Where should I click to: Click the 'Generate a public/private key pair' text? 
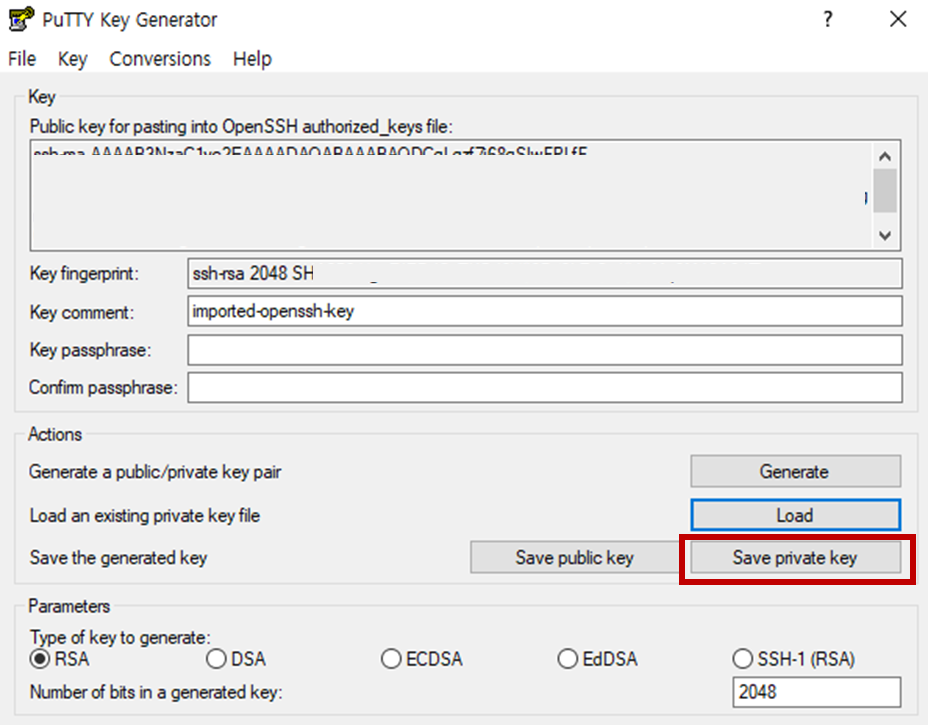tap(155, 472)
